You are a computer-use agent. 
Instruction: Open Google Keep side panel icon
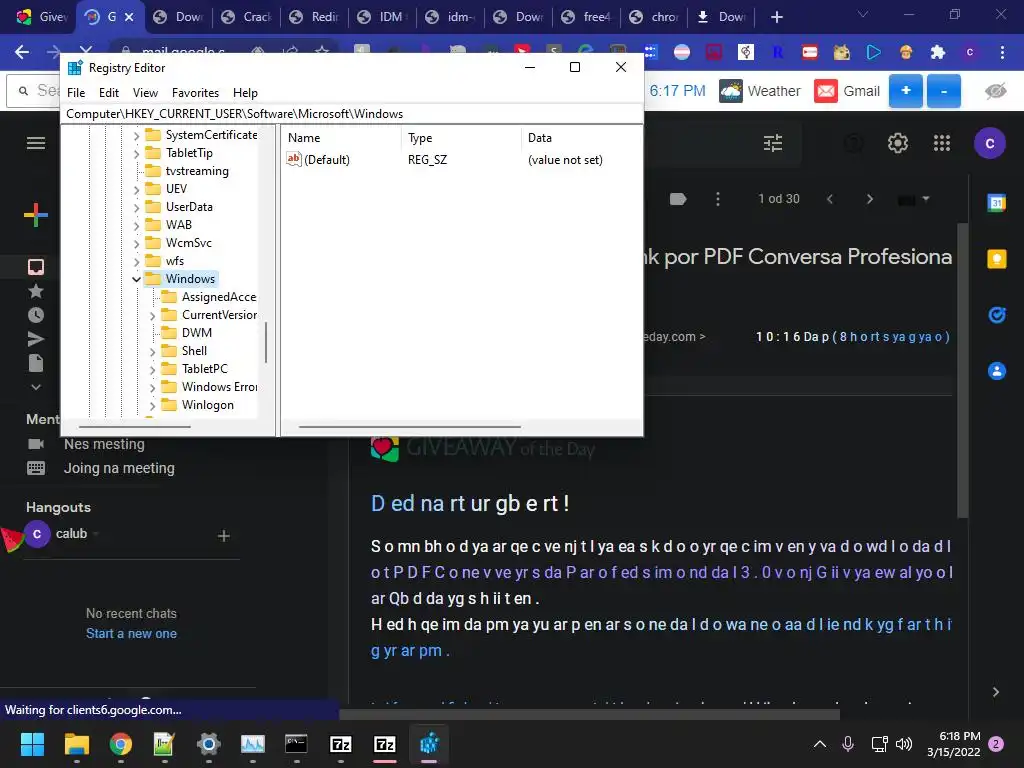997,259
